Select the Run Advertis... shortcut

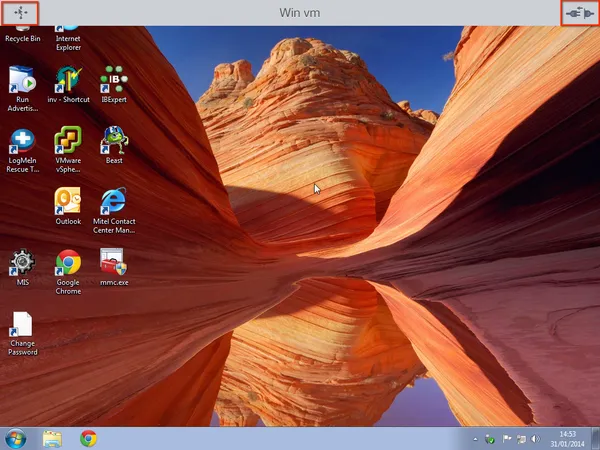click(23, 89)
